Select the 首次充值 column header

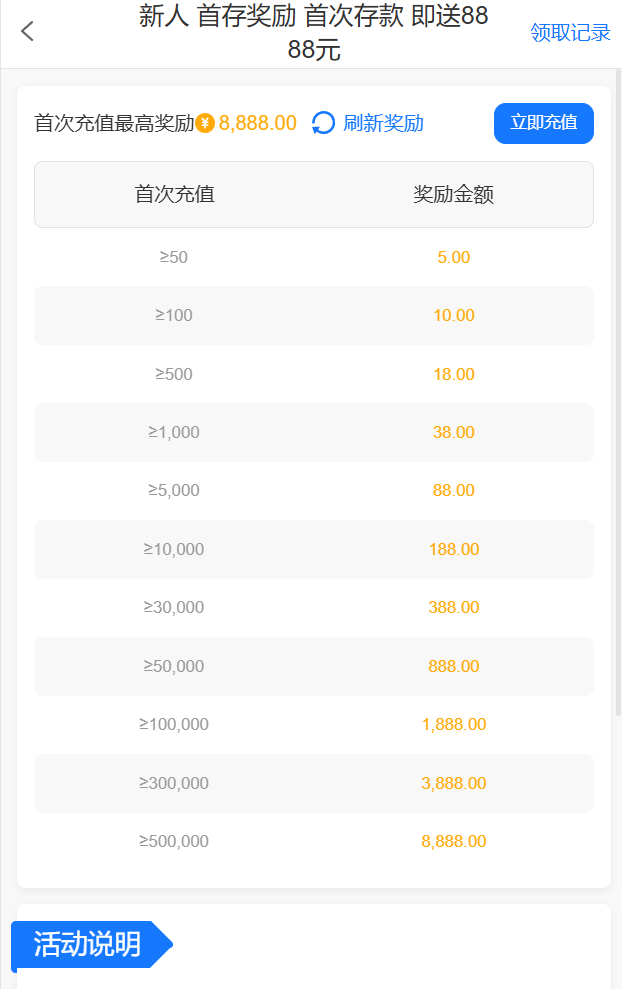[x=174, y=194]
